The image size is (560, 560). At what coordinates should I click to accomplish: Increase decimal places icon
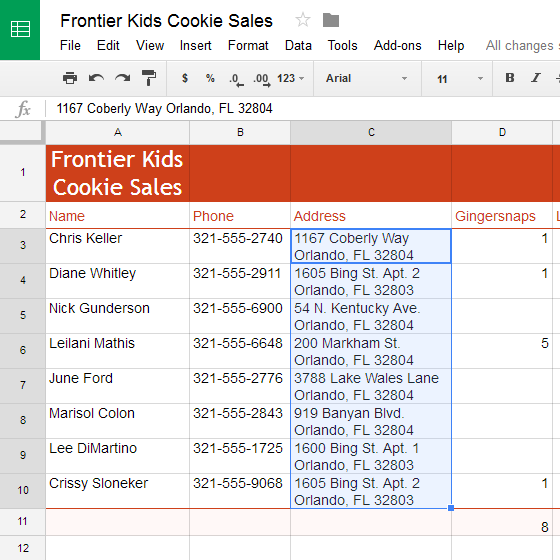[x=261, y=79]
